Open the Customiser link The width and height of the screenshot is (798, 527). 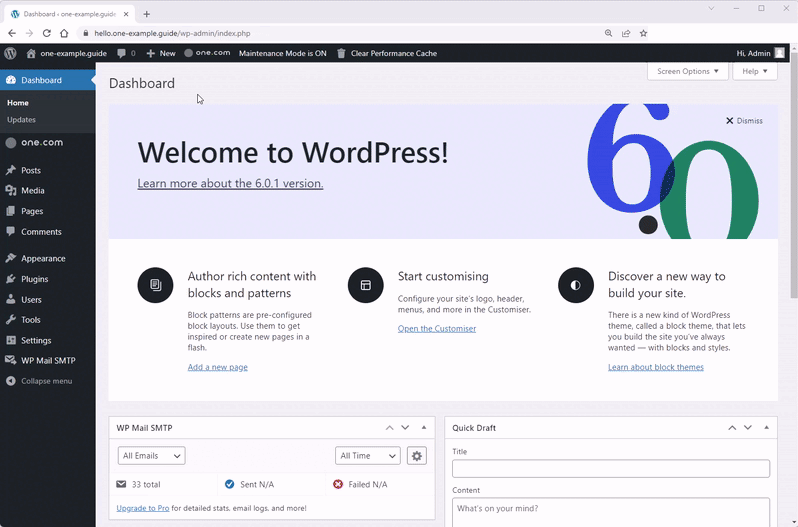[x=436, y=329]
